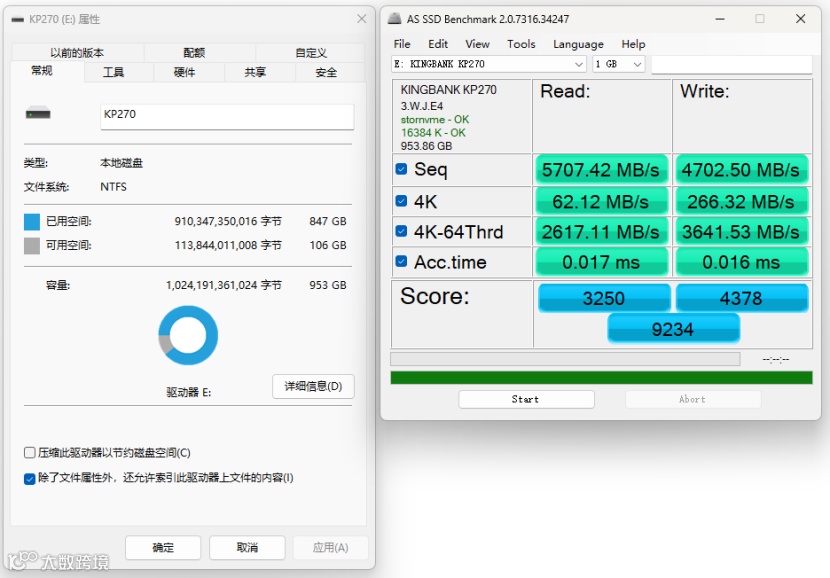Click the Seq read result 5707.42 MB/s
This screenshot has height=578, width=830.
point(601,170)
